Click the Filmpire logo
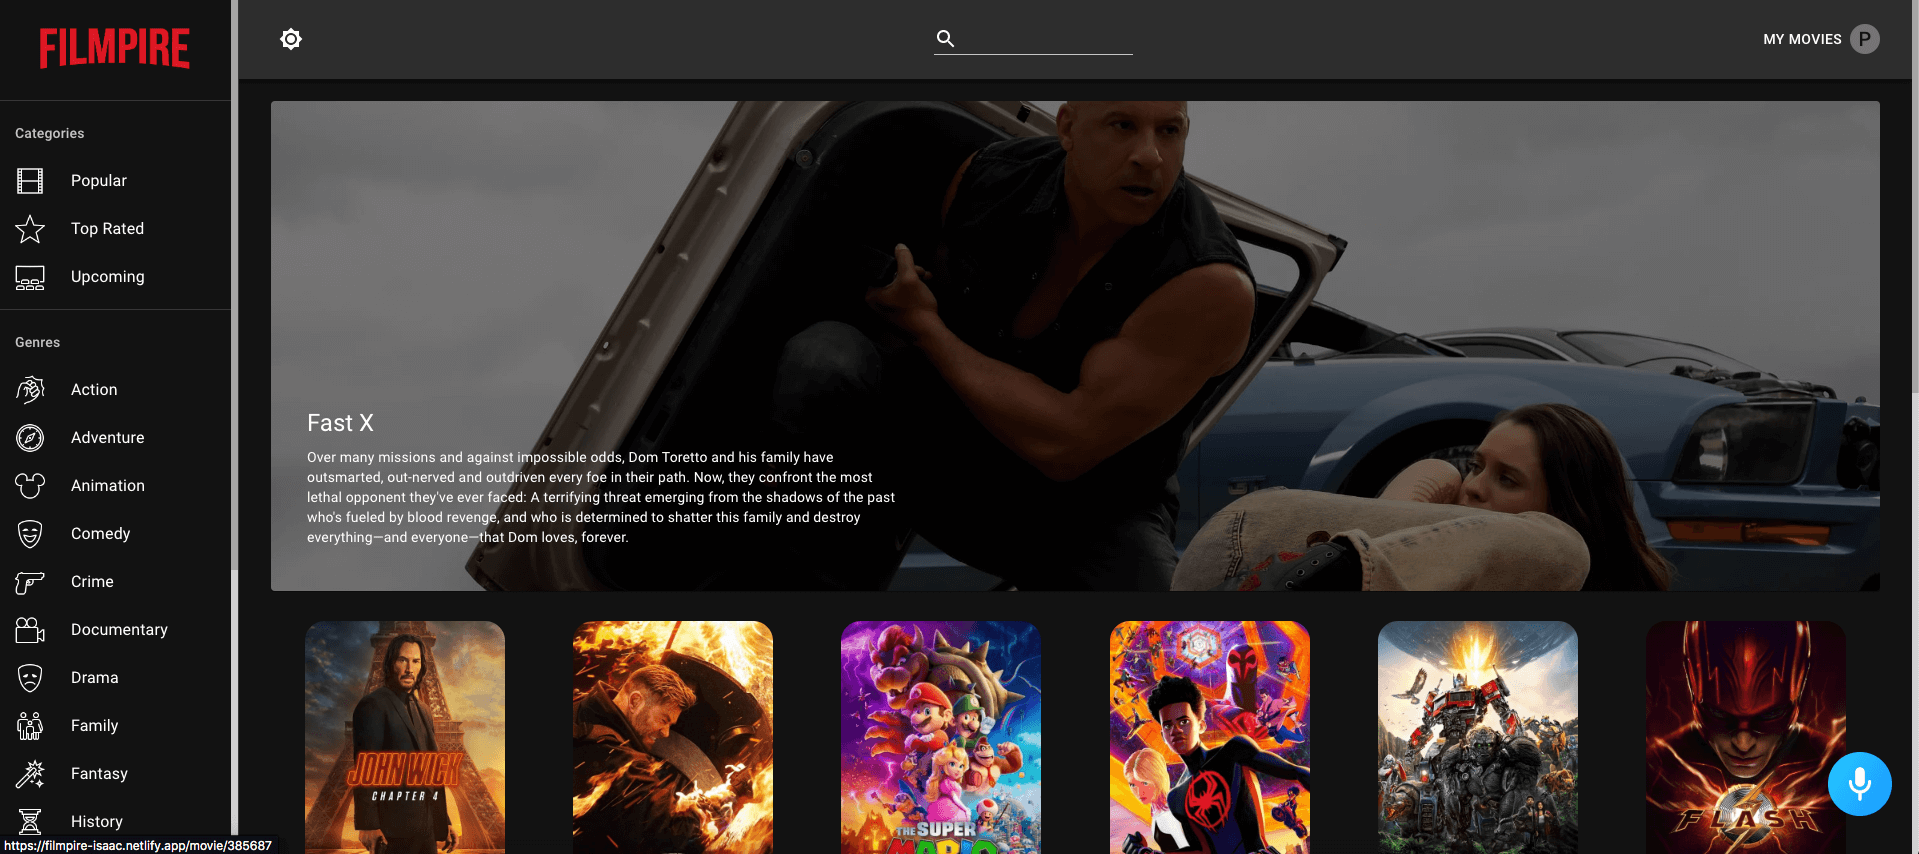 pos(115,48)
